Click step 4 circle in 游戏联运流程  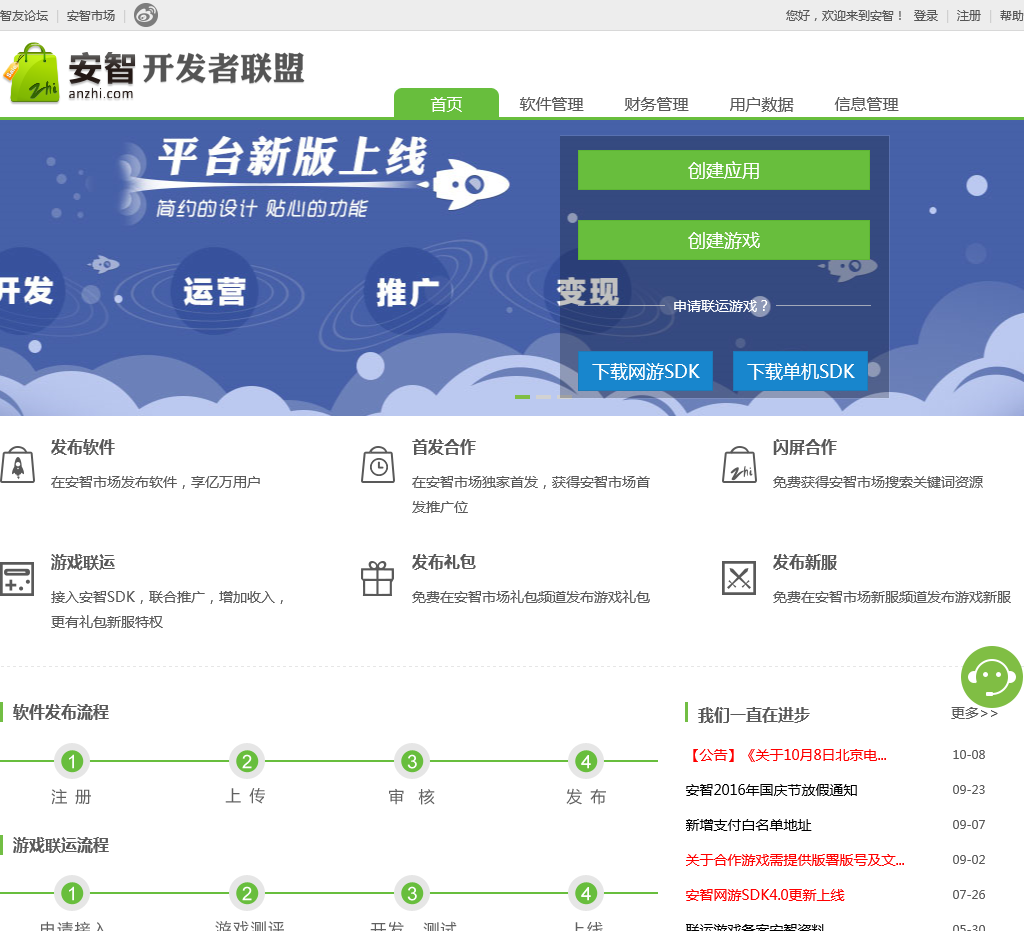(x=586, y=893)
